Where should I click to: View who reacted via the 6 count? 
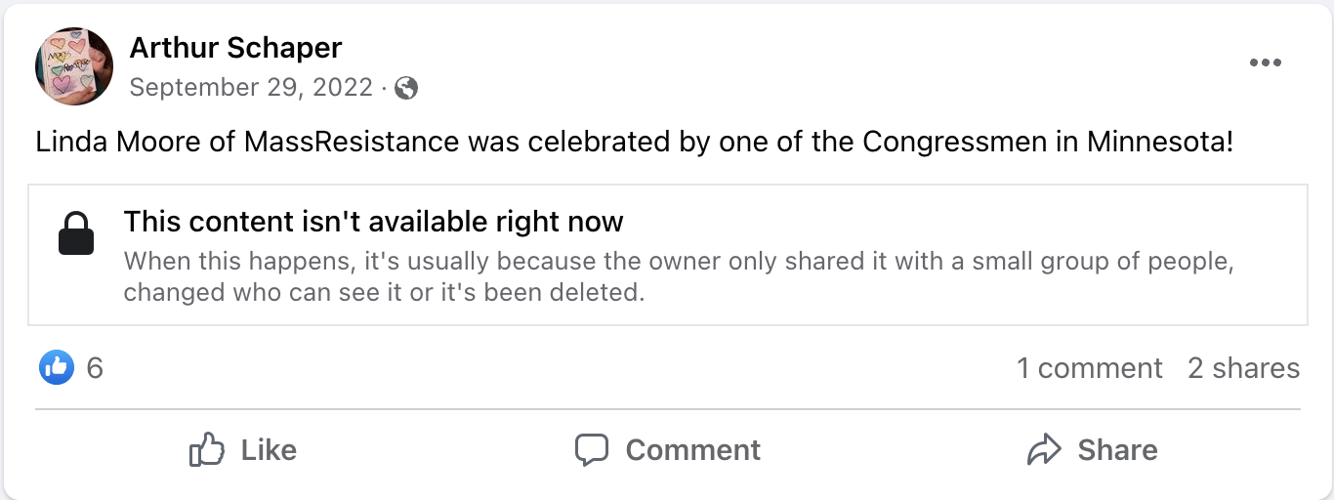pyautogui.click(x=95, y=368)
